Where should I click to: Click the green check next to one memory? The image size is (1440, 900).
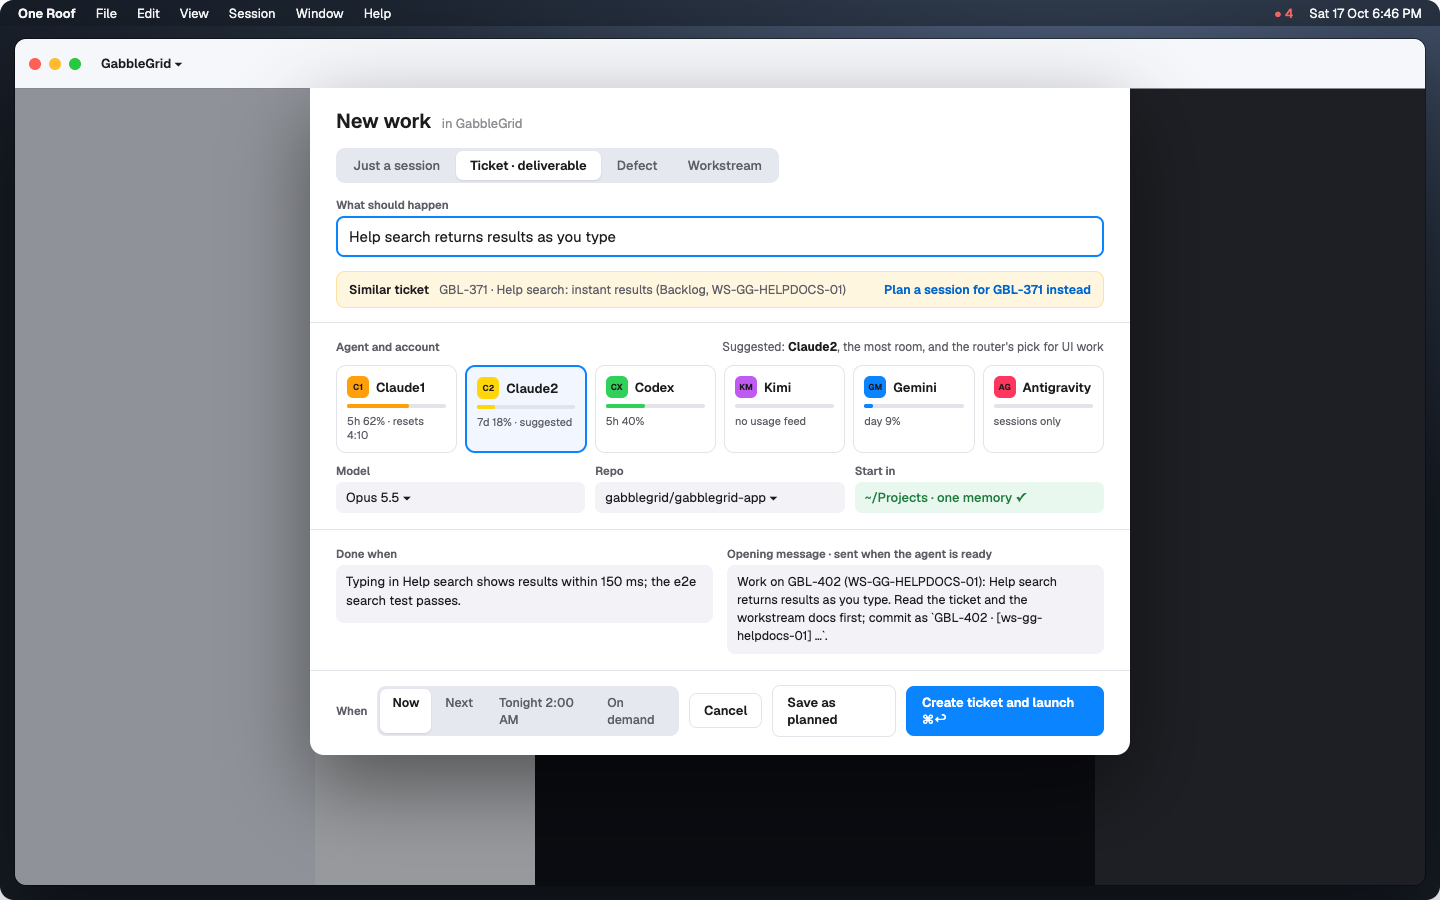[1021, 497]
